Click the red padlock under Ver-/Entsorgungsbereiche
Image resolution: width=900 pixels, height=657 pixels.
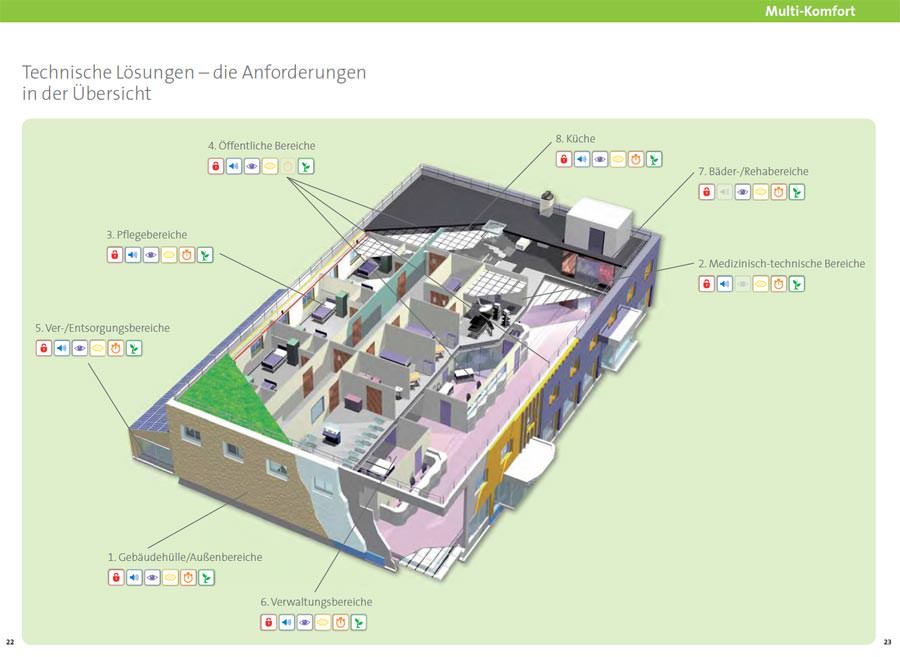(x=44, y=348)
